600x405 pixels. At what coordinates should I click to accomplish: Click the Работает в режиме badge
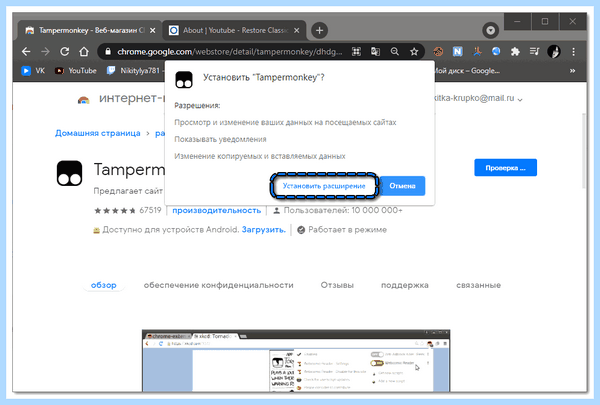[x=342, y=230]
